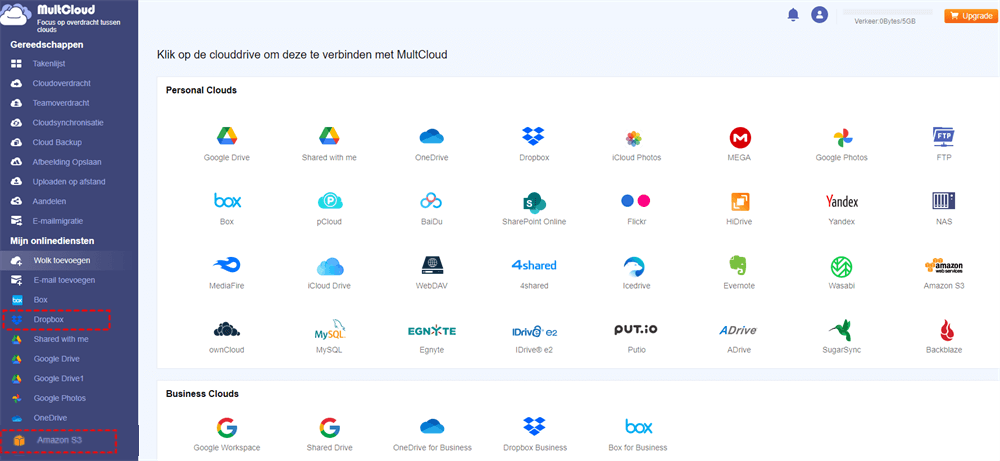
Task: Connect Google Workspace business cloud
Action: pyautogui.click(x=226, y=434)
